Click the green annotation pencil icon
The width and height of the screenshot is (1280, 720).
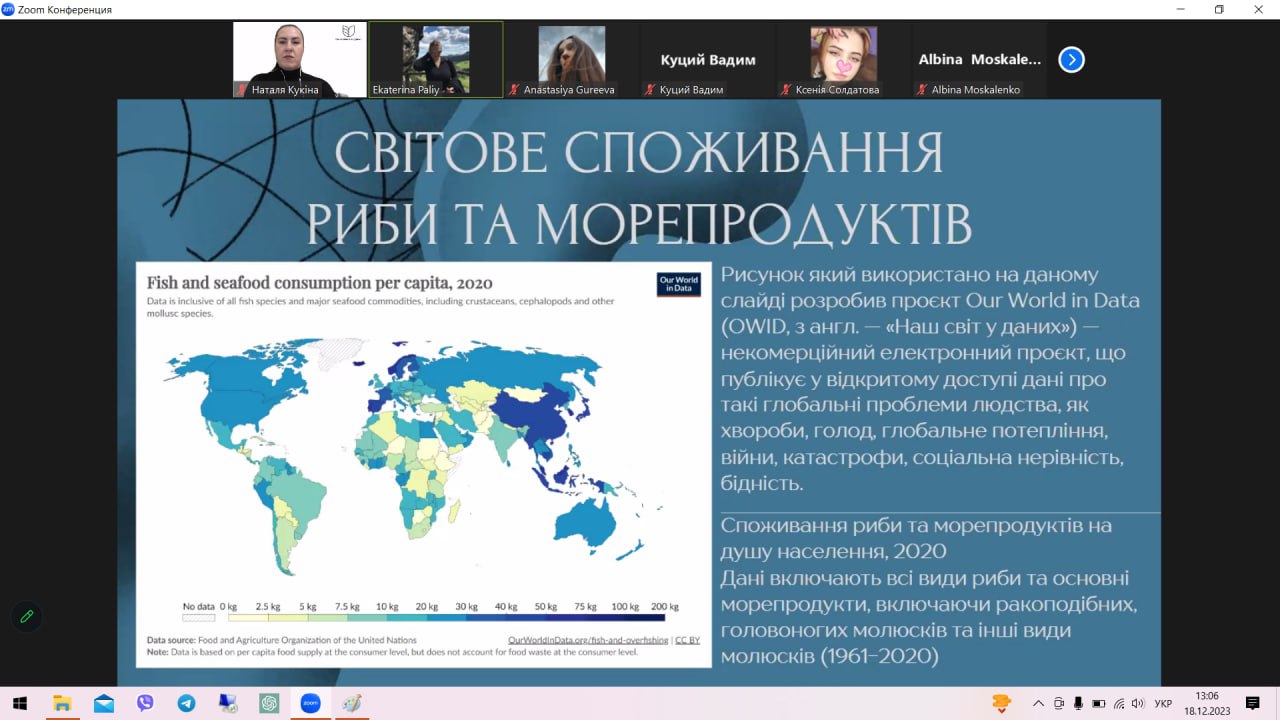click(27, 616)
